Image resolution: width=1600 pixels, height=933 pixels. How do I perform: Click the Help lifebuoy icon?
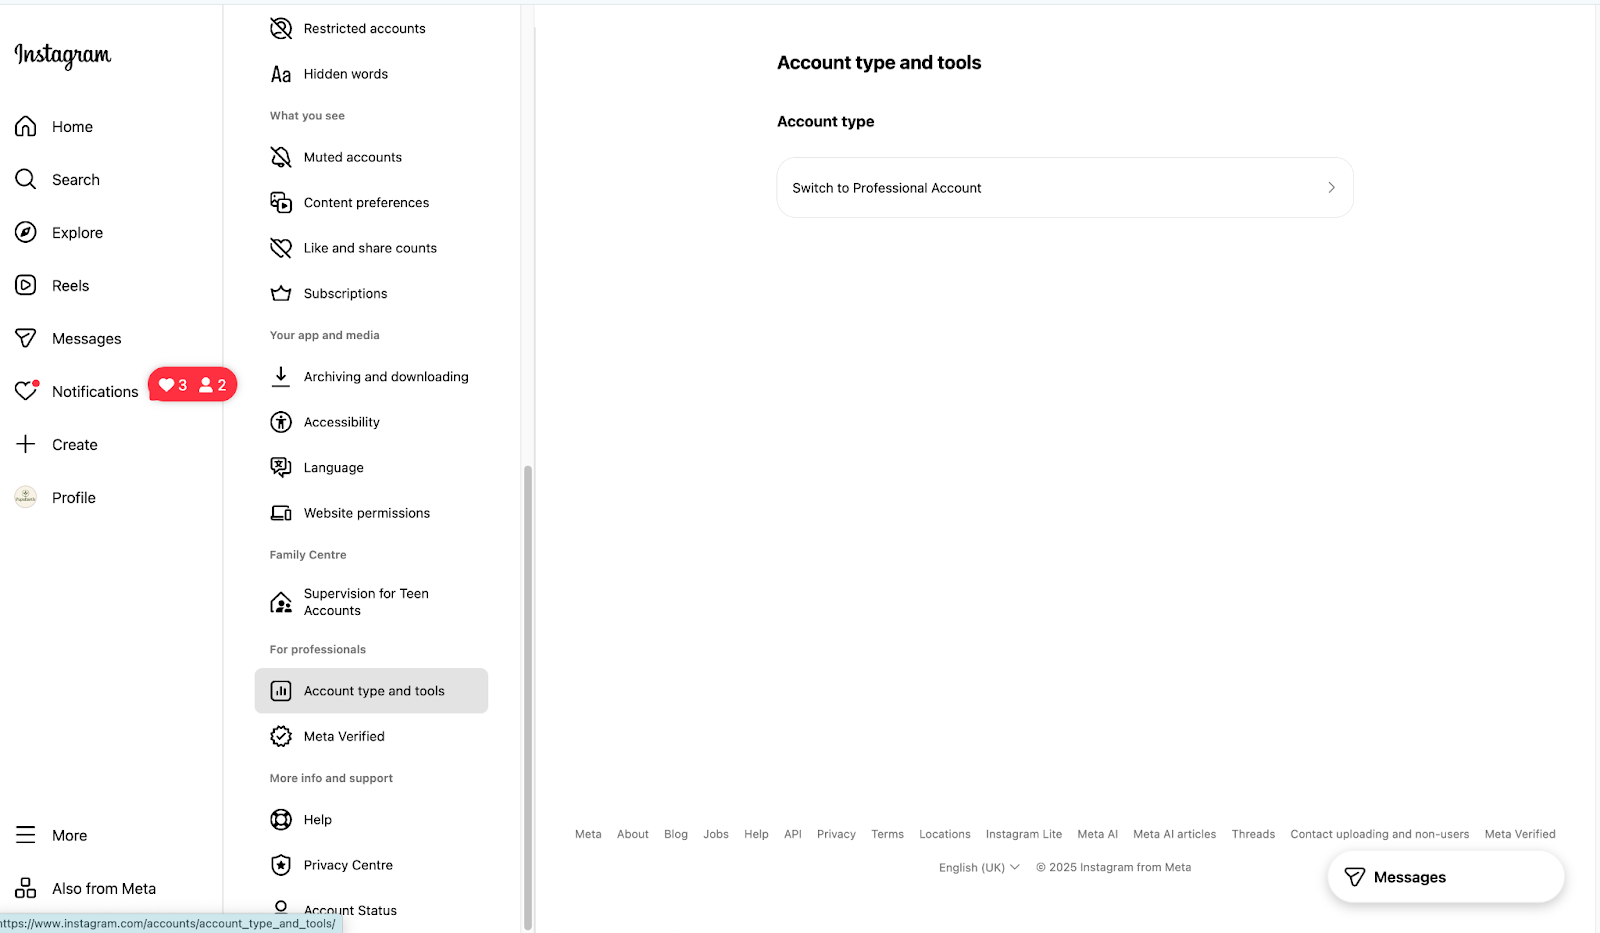pos(281,819)
